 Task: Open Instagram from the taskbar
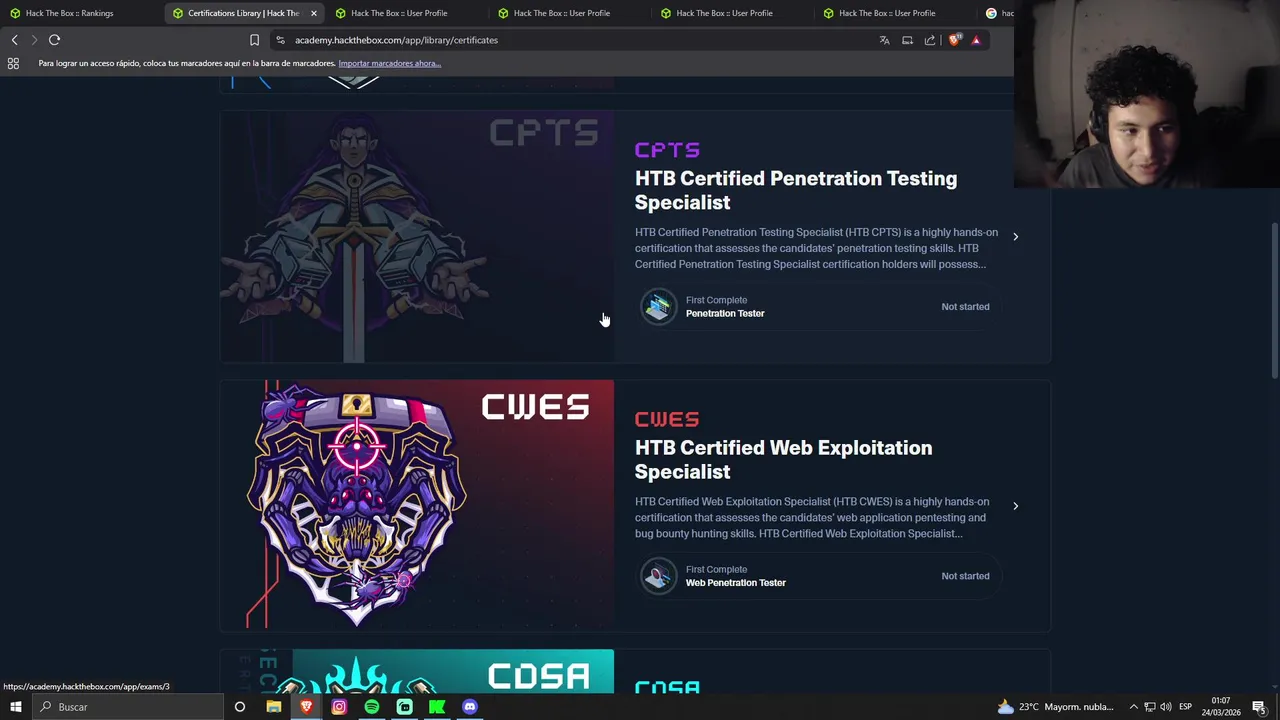[x=339, y=707]
